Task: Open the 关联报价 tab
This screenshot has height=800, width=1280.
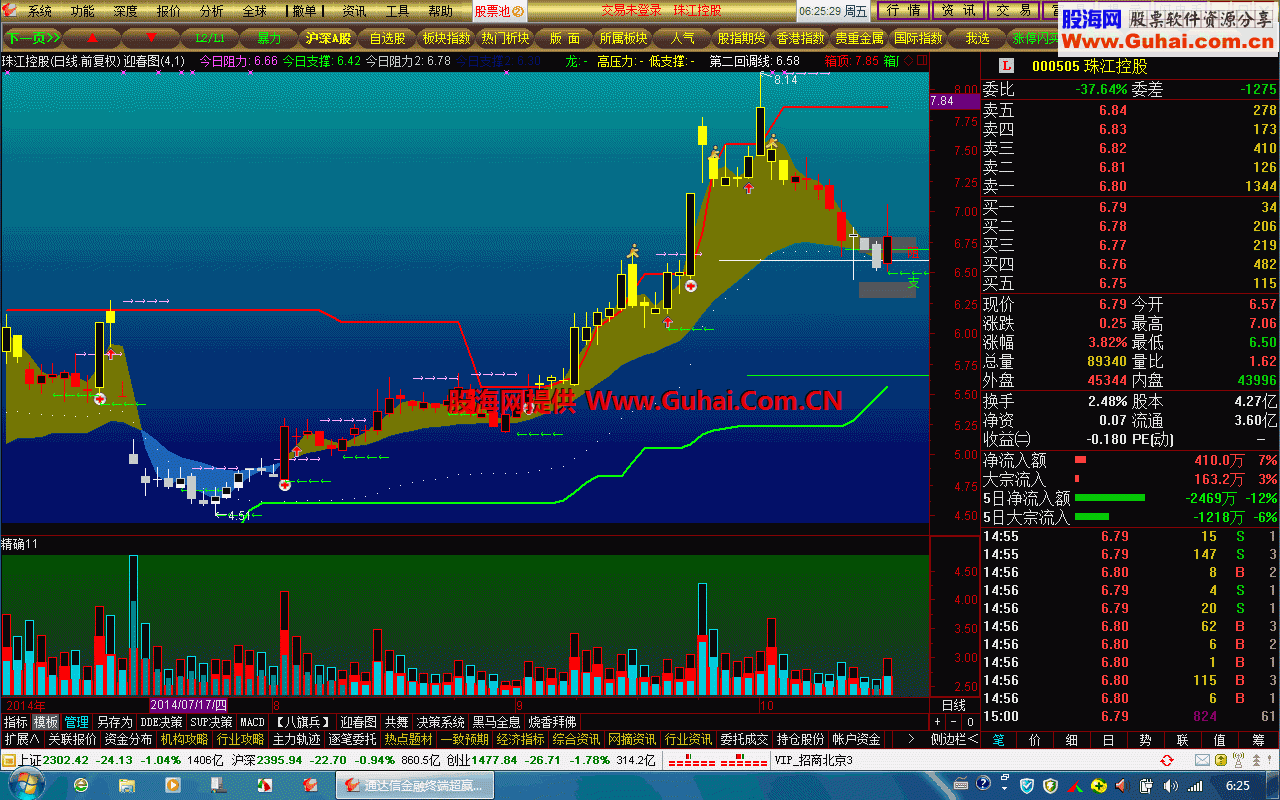Action: [x=72, y=739]
